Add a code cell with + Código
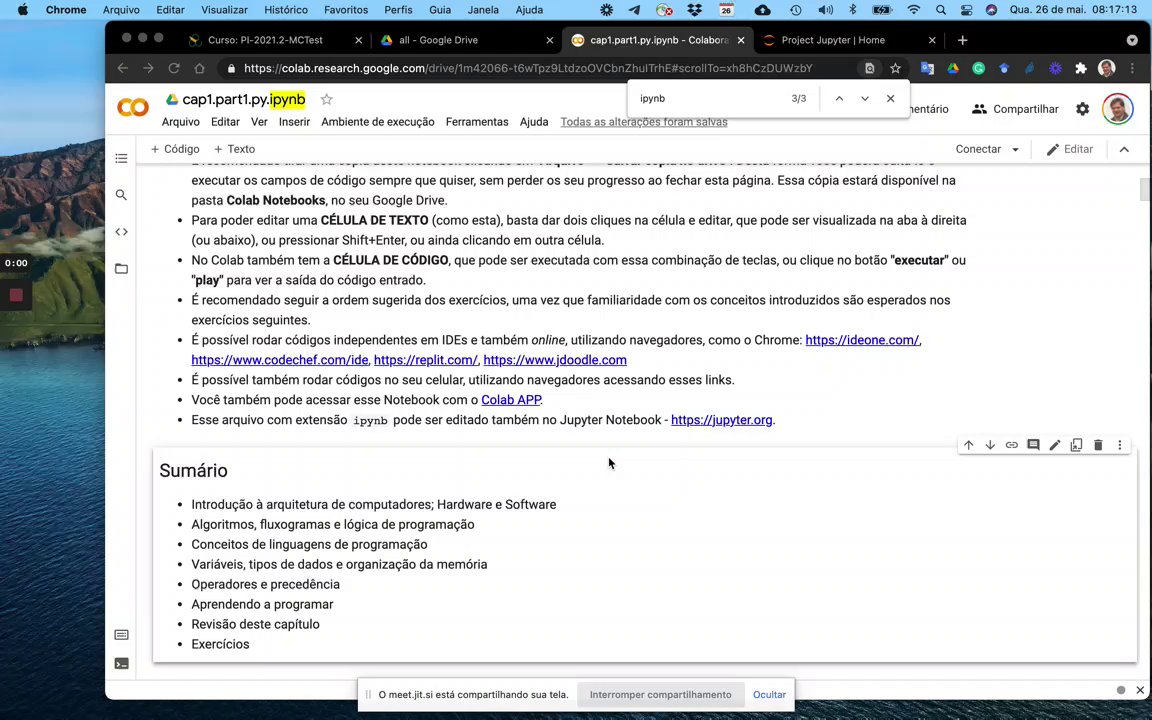This screenshot has width=1152, height=720. click(x=175, y=149)
